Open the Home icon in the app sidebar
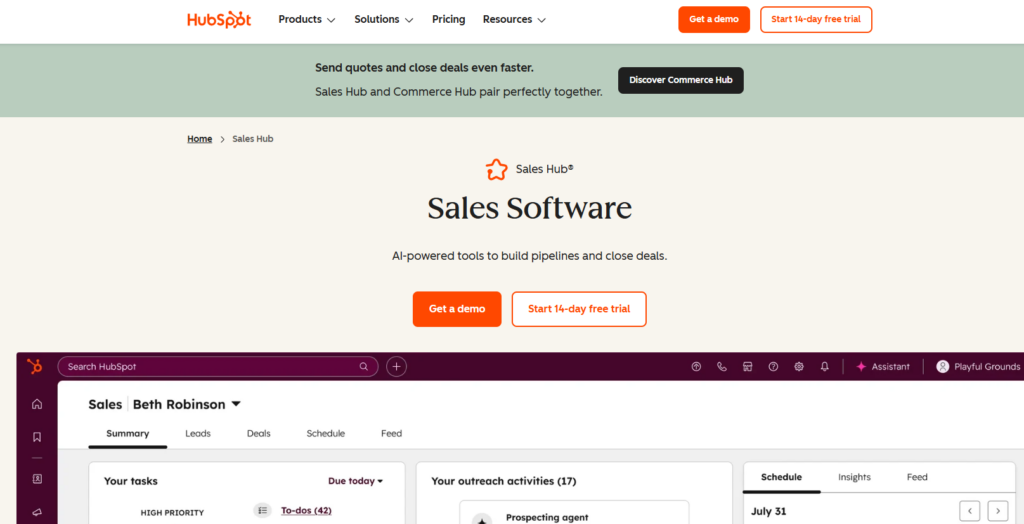 [37, 404]
